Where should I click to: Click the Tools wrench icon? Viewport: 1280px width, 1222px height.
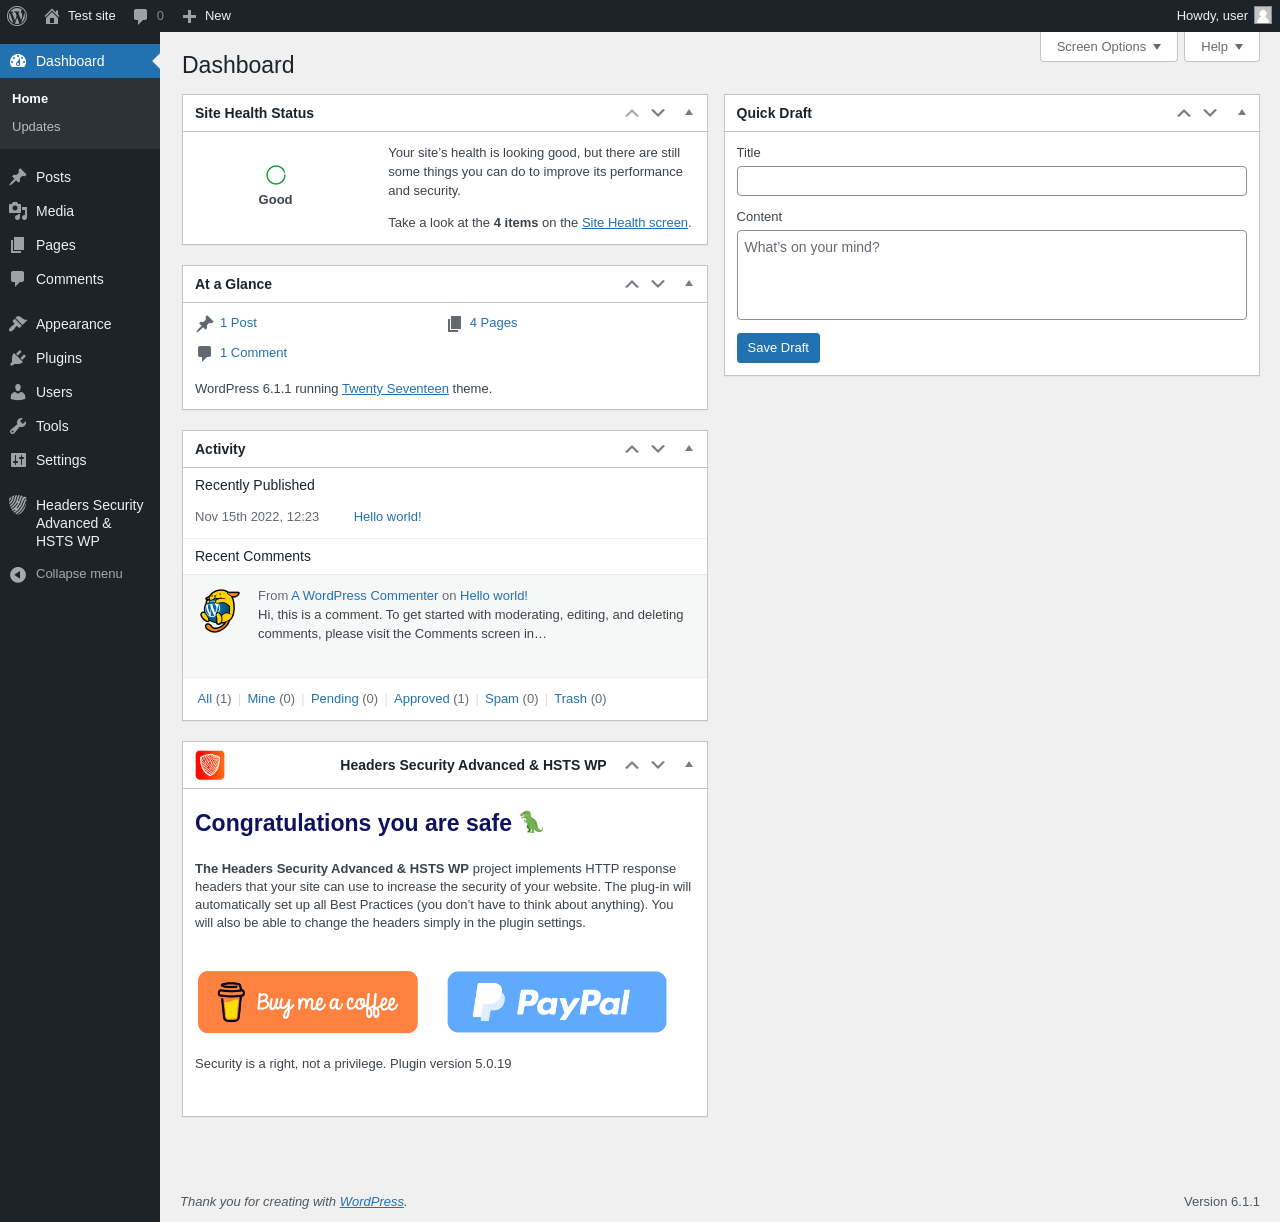[18, 426]
